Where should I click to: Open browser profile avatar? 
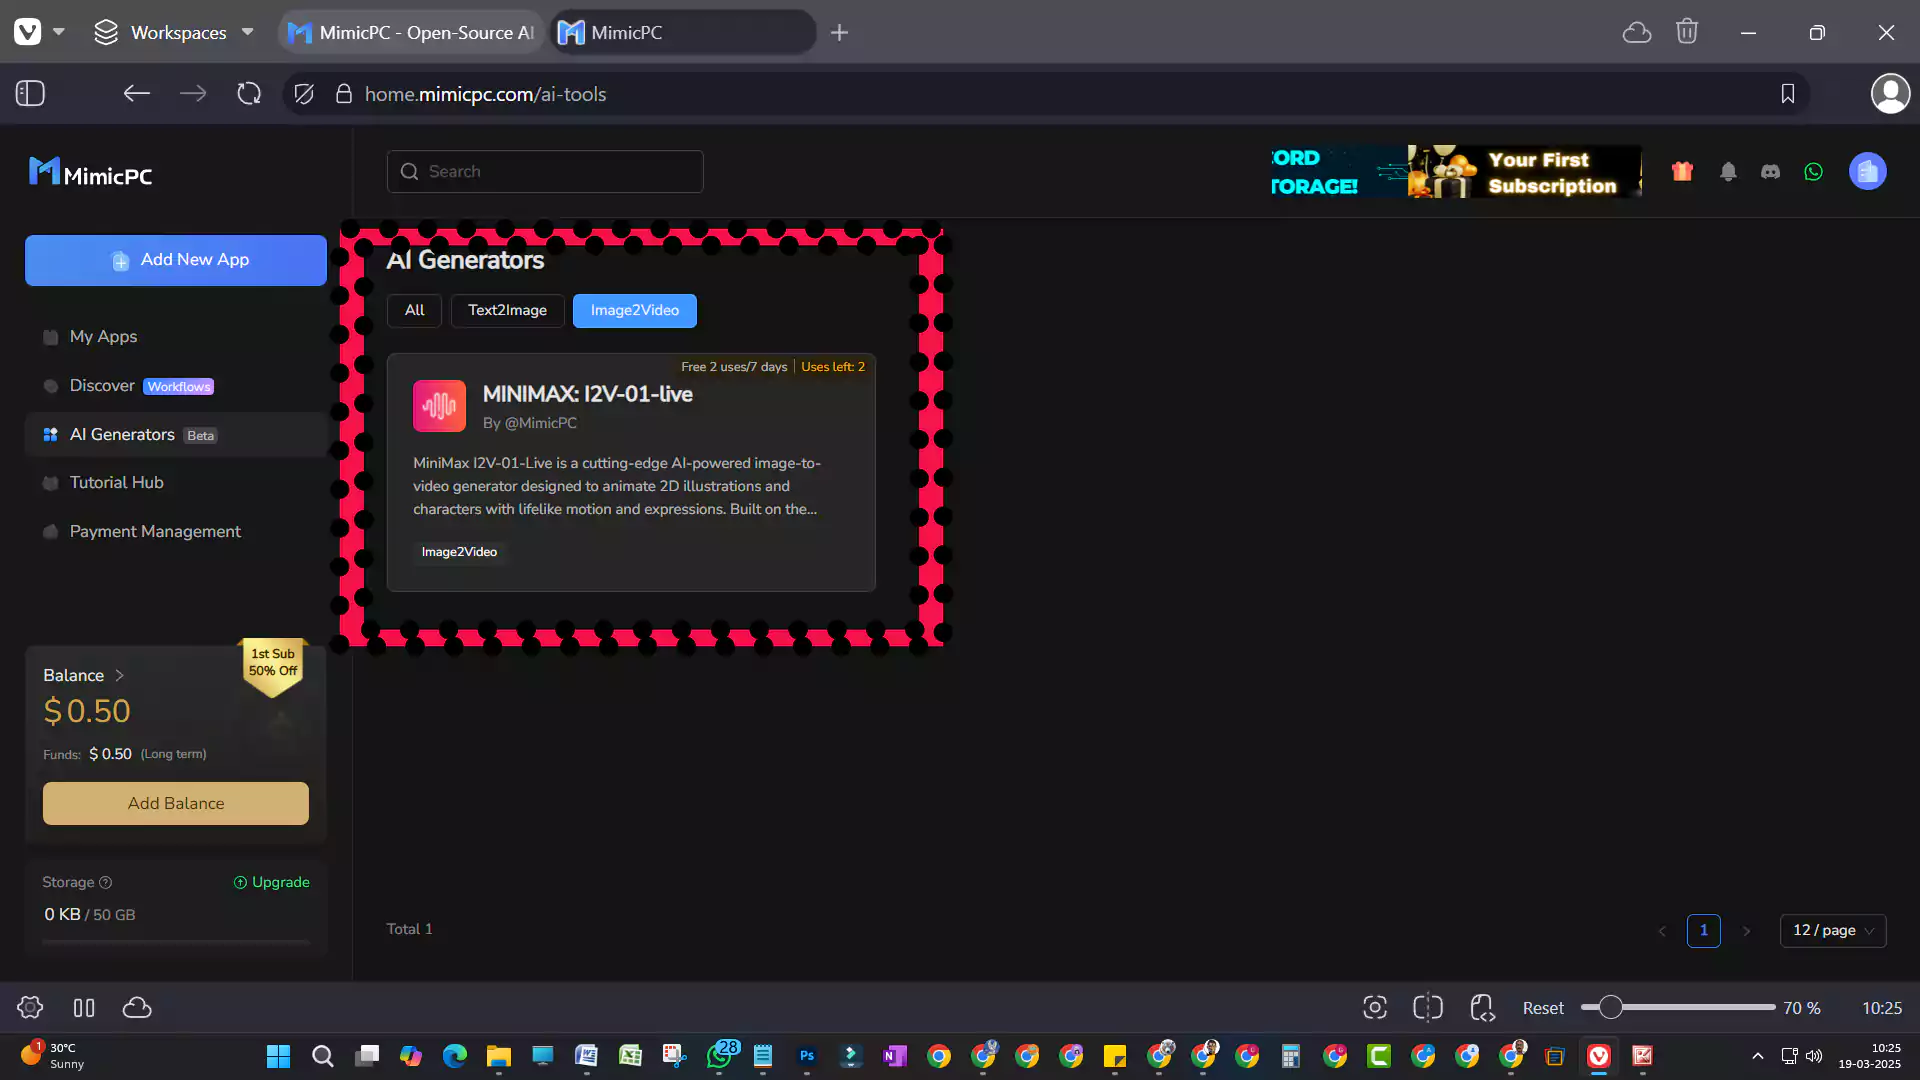tap(1890, 94)
